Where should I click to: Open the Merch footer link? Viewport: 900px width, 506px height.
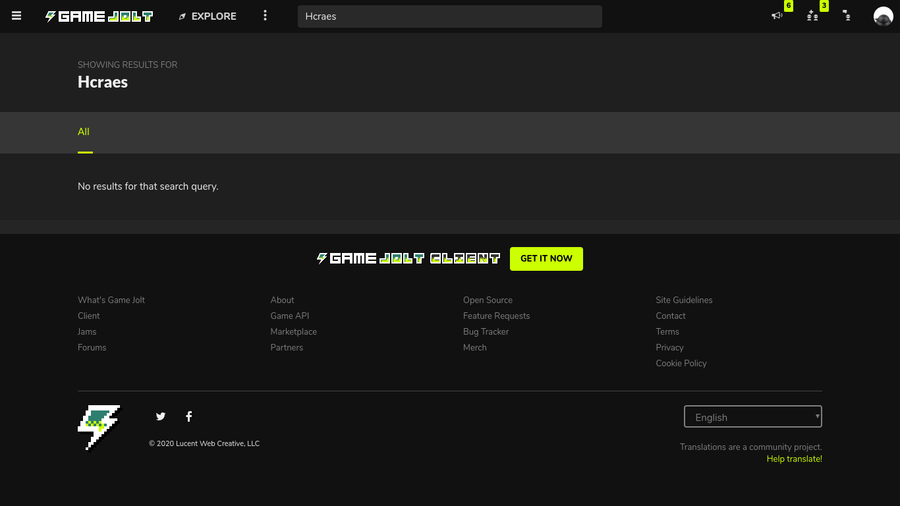(475, 348)
